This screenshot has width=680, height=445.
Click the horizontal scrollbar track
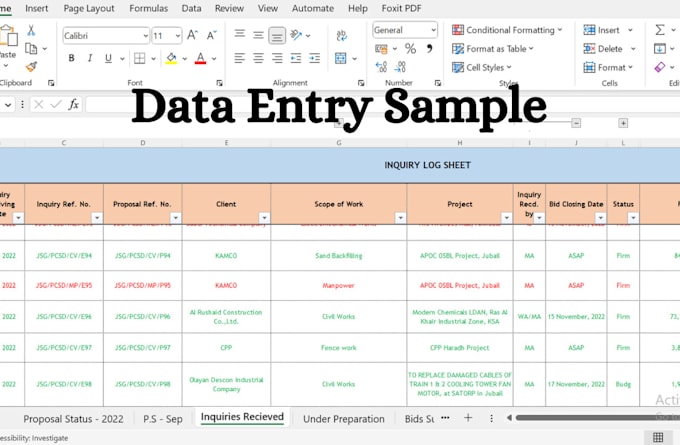(x=598, y=418)
